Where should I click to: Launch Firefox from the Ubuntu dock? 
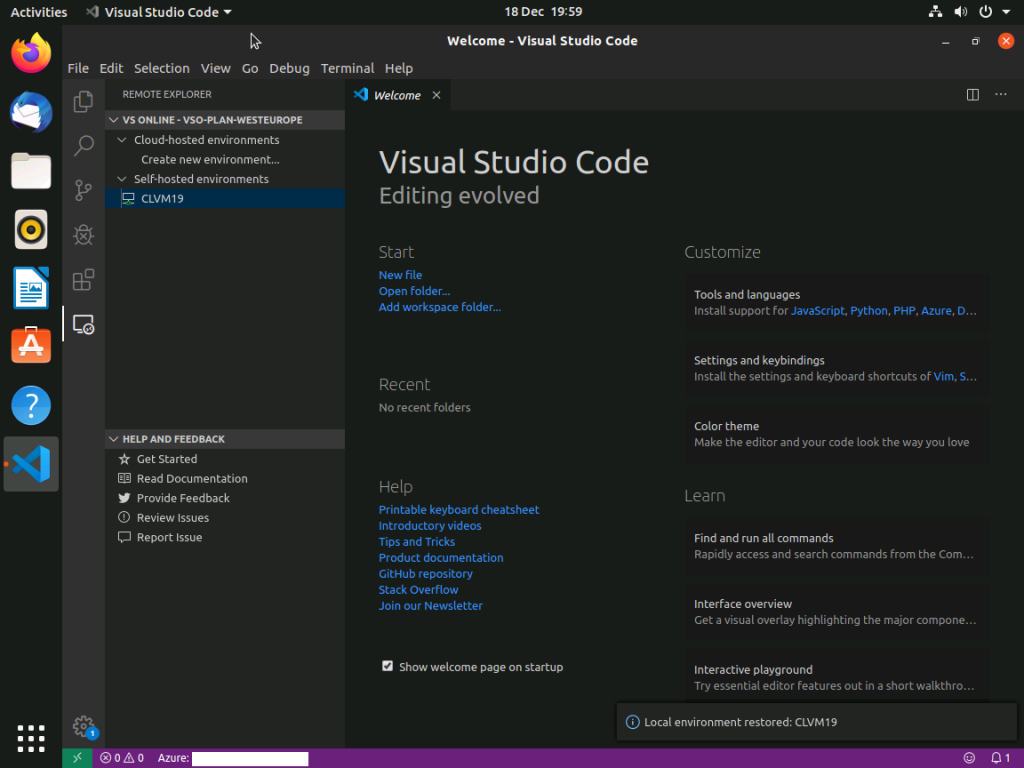pyautogui.click(x=31, y=53)
